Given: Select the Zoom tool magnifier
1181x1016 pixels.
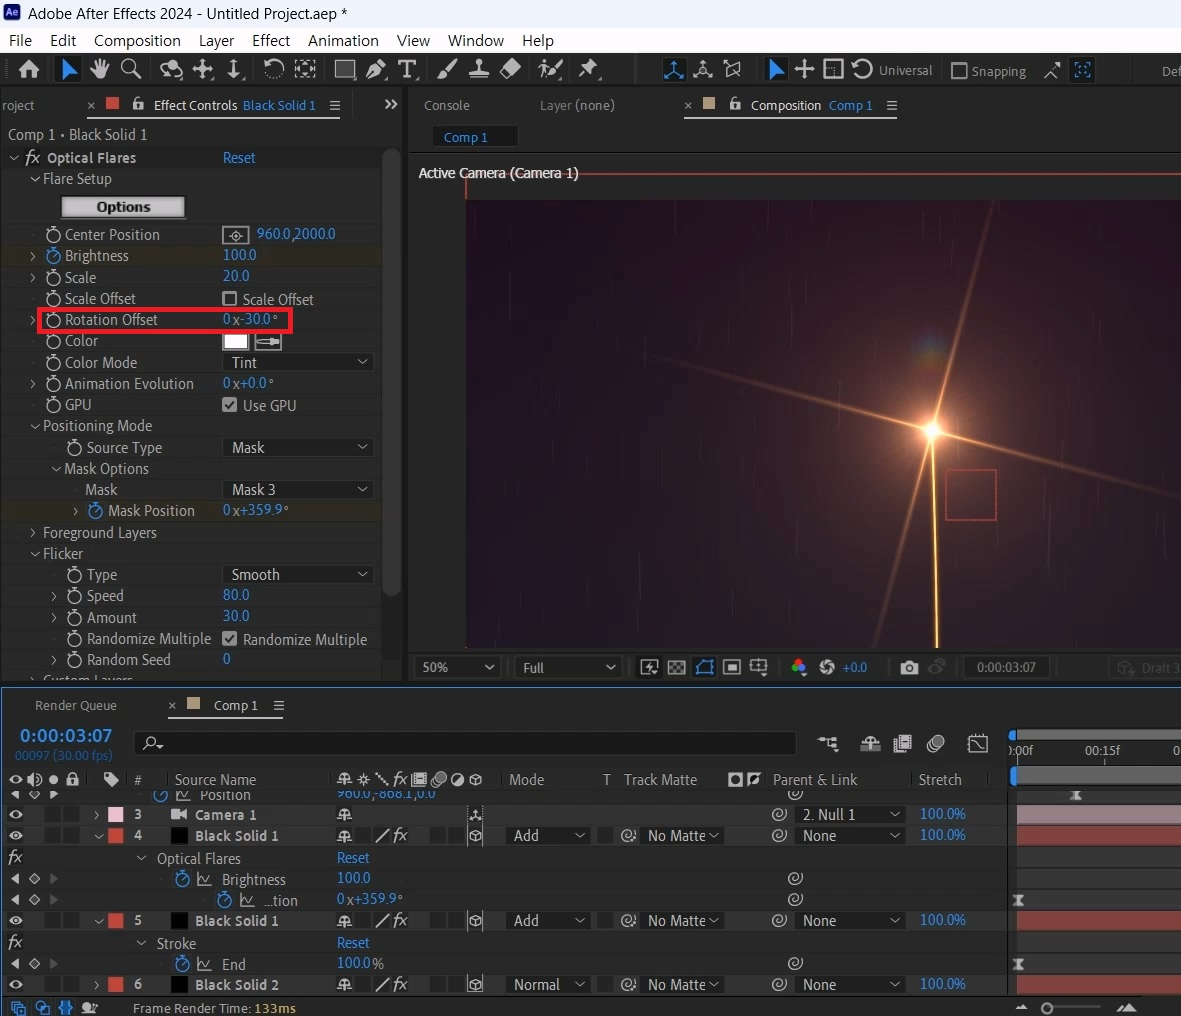Looking at the screenshot, I should click(131, 70).
